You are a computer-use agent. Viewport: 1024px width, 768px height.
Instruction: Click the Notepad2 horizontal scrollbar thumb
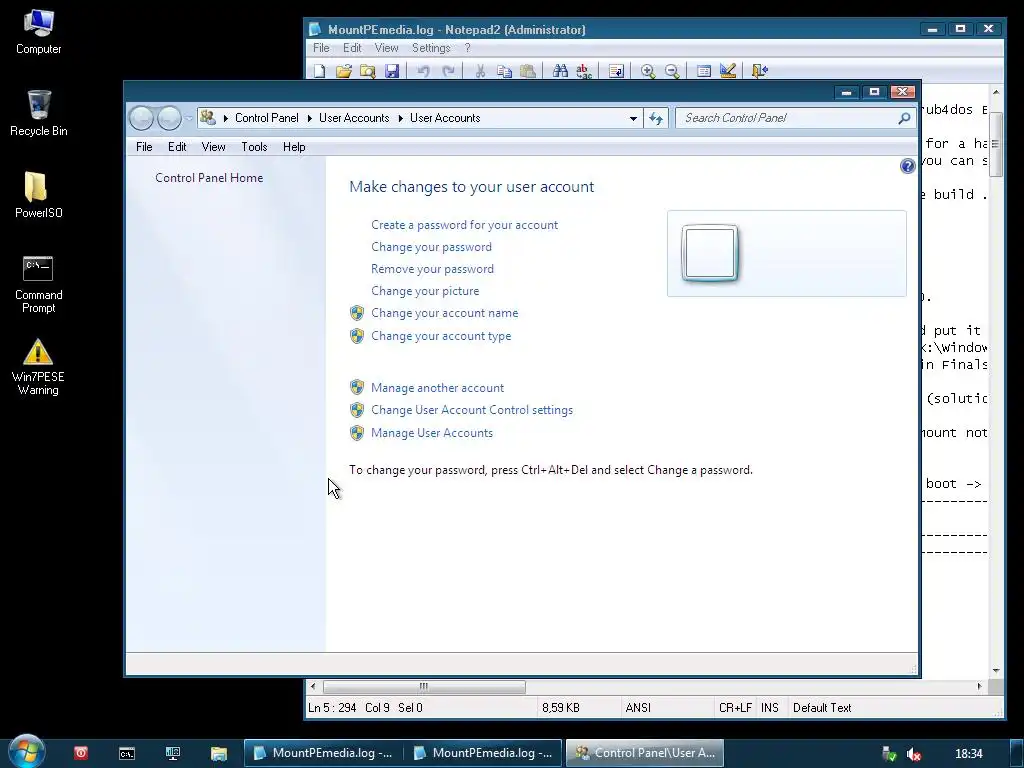(424, 686)
